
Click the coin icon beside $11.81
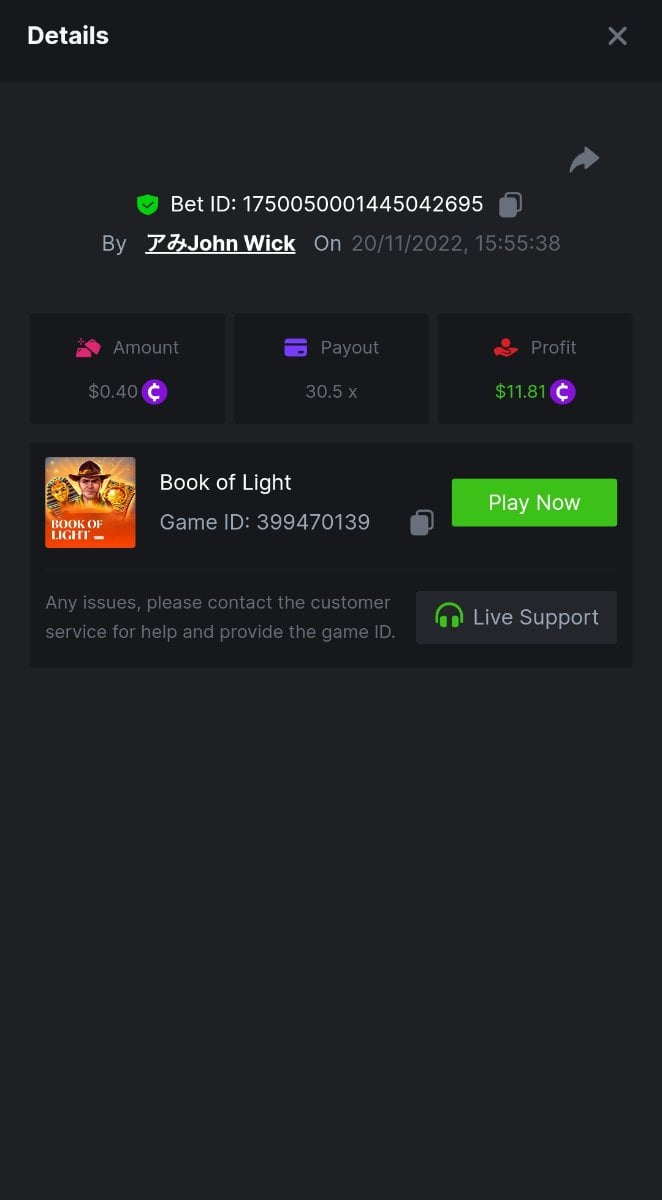click(x=562, y=392)
